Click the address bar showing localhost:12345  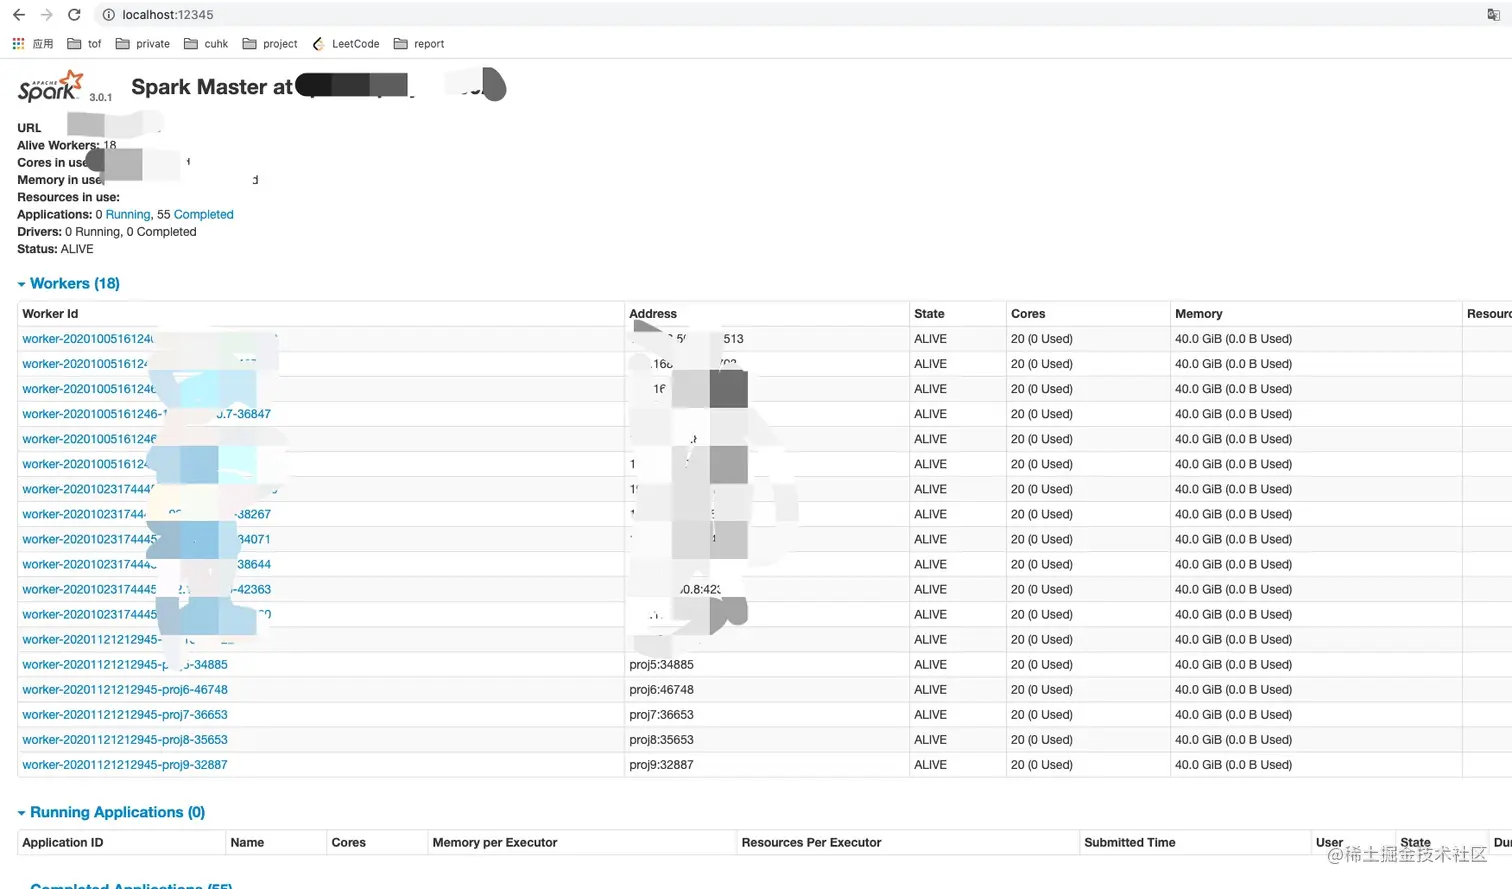(x=790, y=15)
